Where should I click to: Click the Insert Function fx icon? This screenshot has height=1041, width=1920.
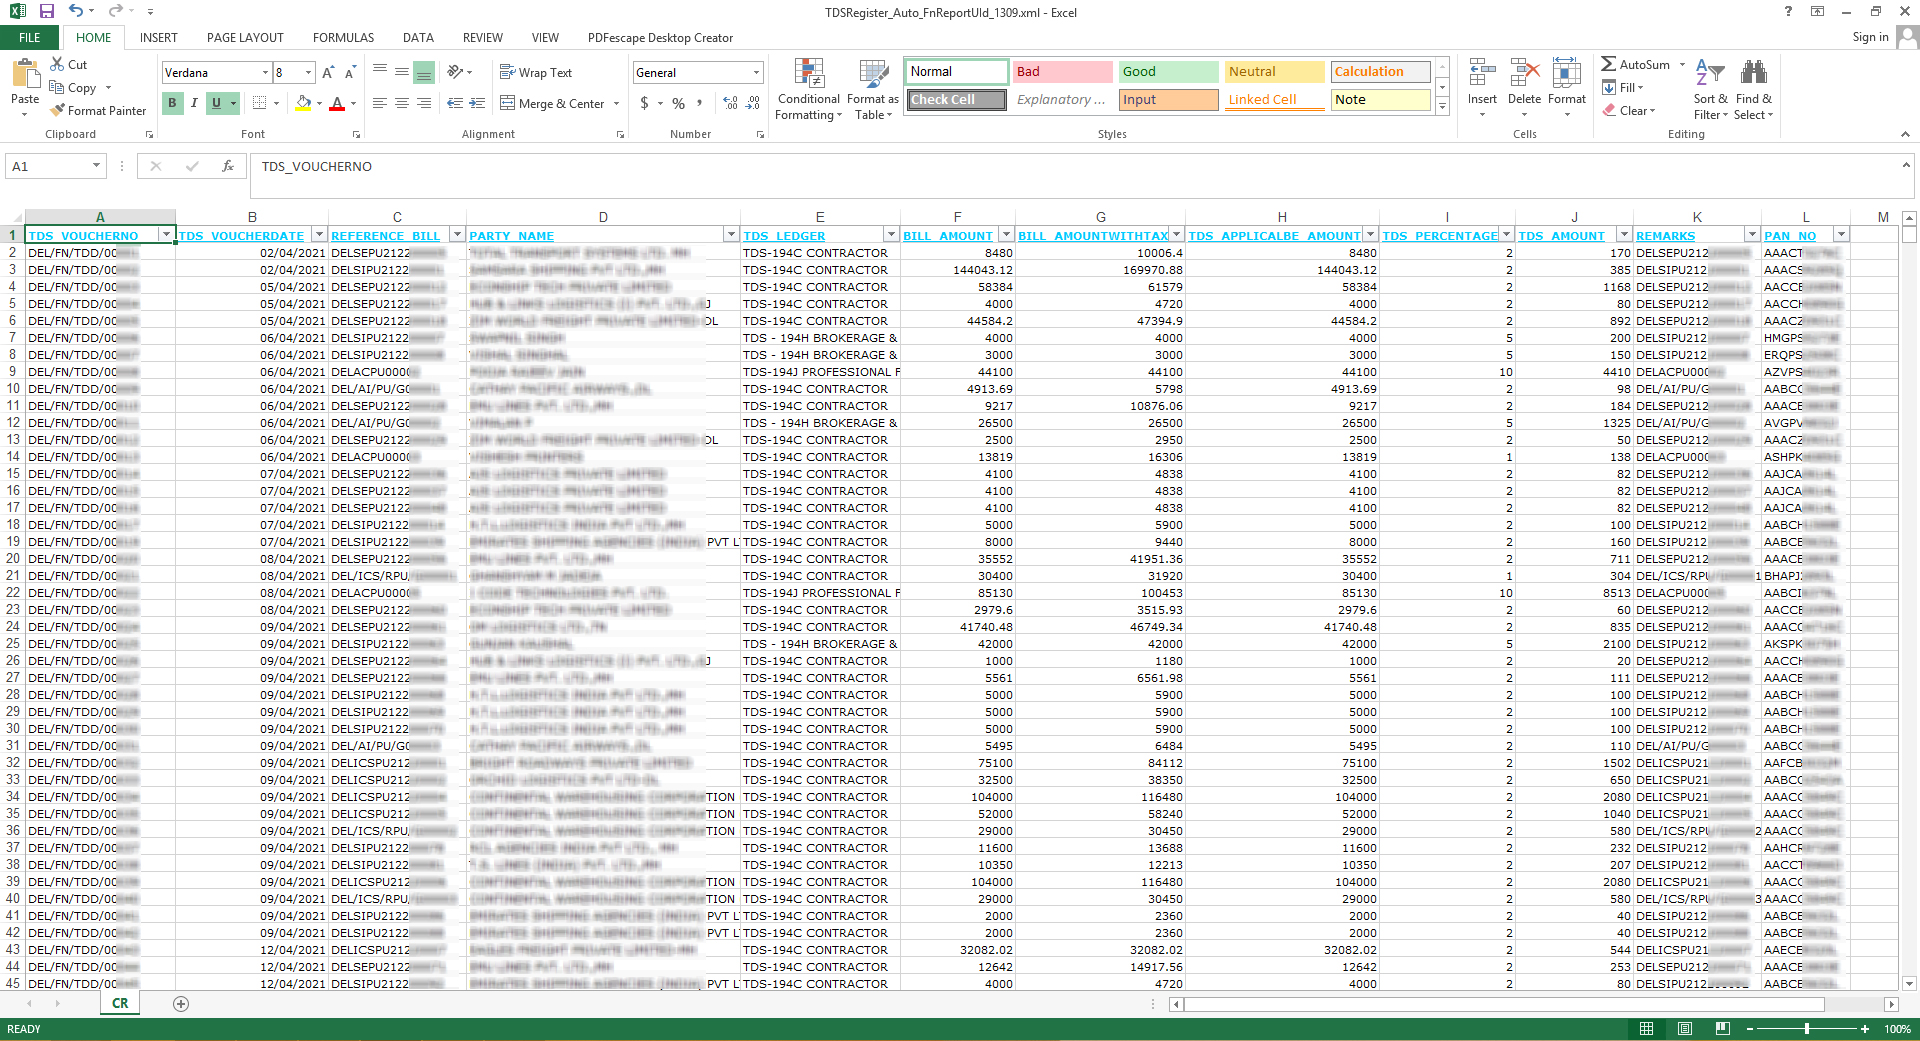click(x=228, y=167)
